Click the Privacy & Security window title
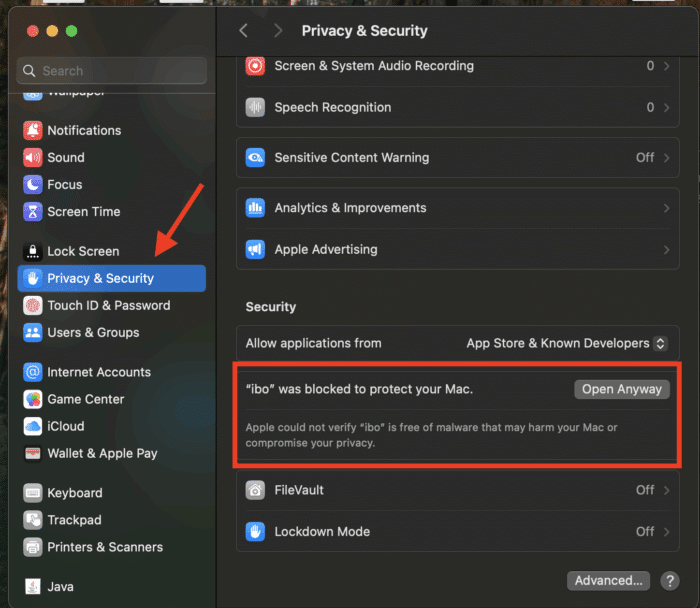The width and height of the screenshot is (700, 608). pos(364,31)
